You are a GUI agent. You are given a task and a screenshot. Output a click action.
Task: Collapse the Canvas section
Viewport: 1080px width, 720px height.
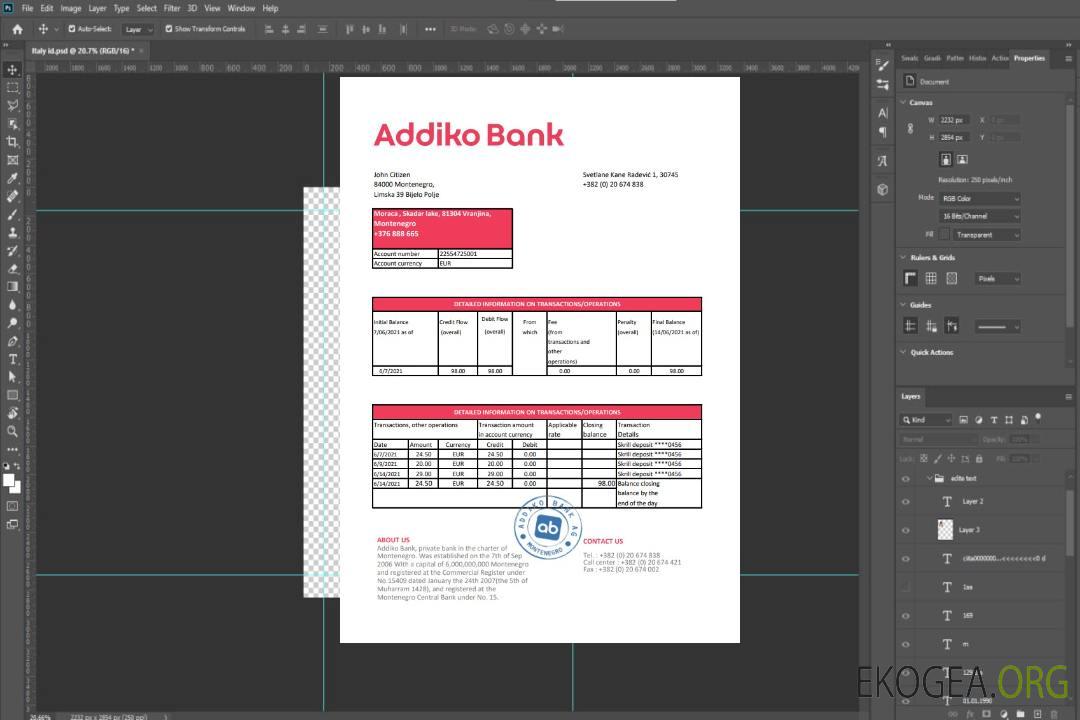904,102
